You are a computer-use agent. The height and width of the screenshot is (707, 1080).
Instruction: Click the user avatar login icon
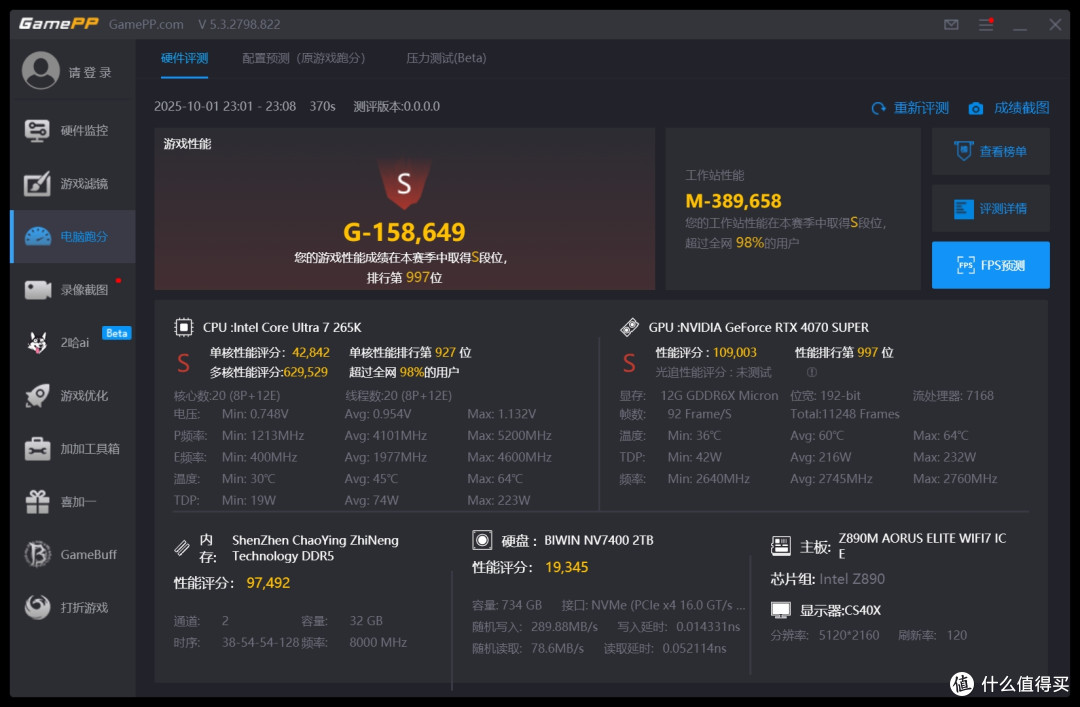pyautogui.click(x=41, y=71)
